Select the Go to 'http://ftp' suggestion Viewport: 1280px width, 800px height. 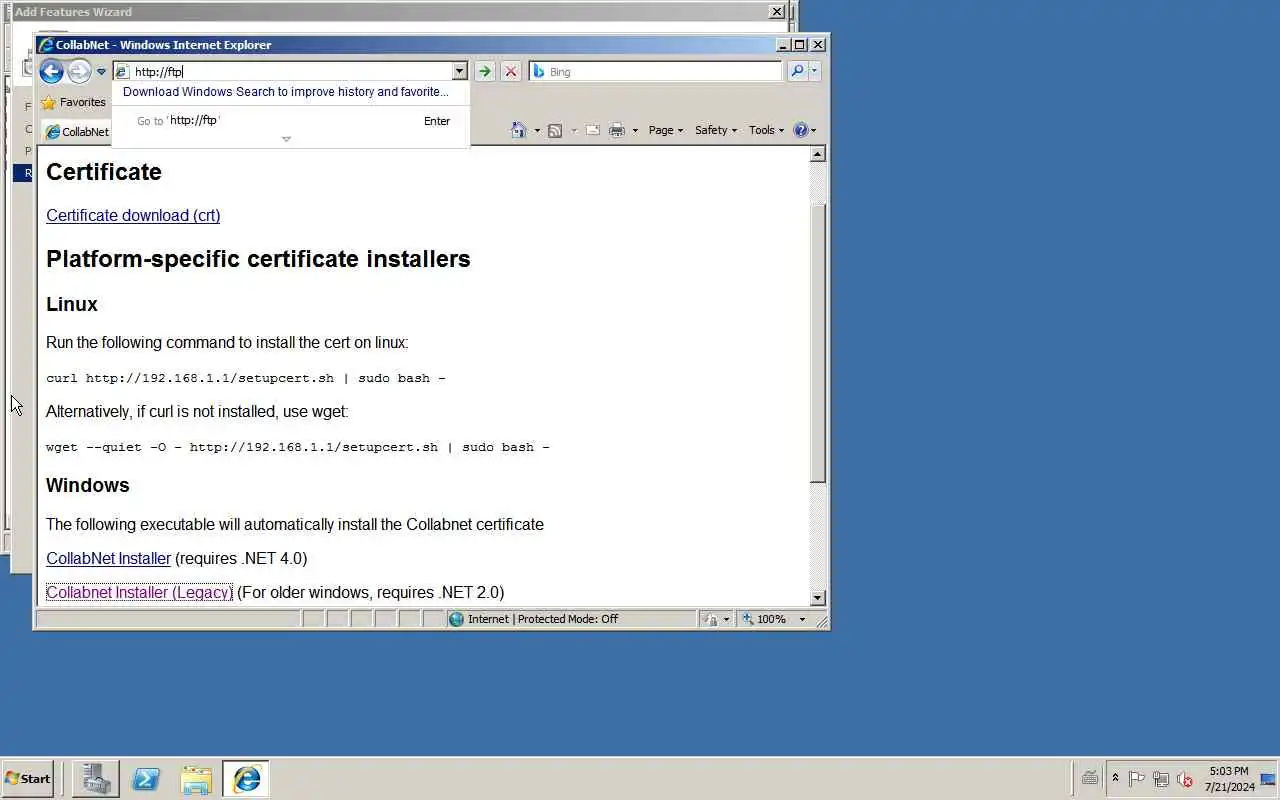pos(290,121)
